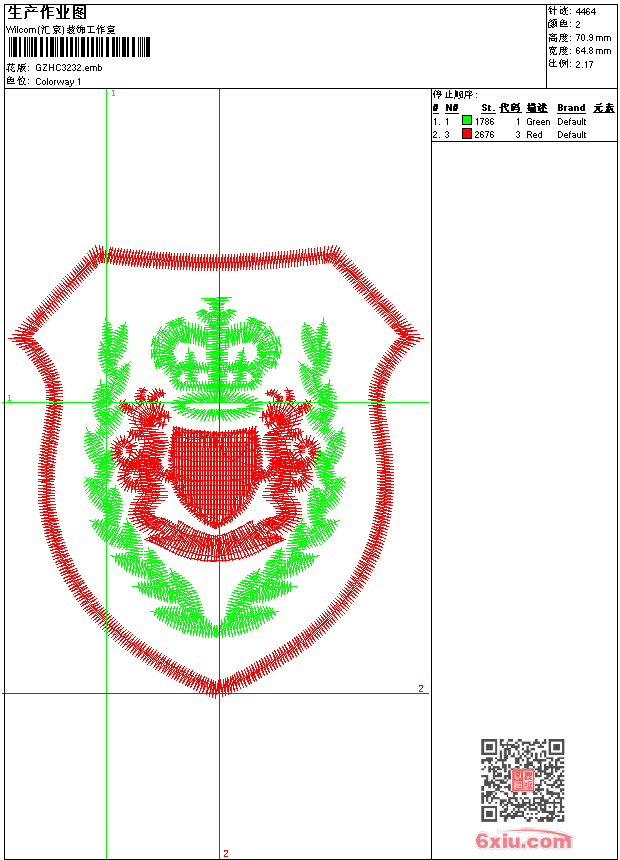Select the Green description in row one
620x860 pixels.
538,122
